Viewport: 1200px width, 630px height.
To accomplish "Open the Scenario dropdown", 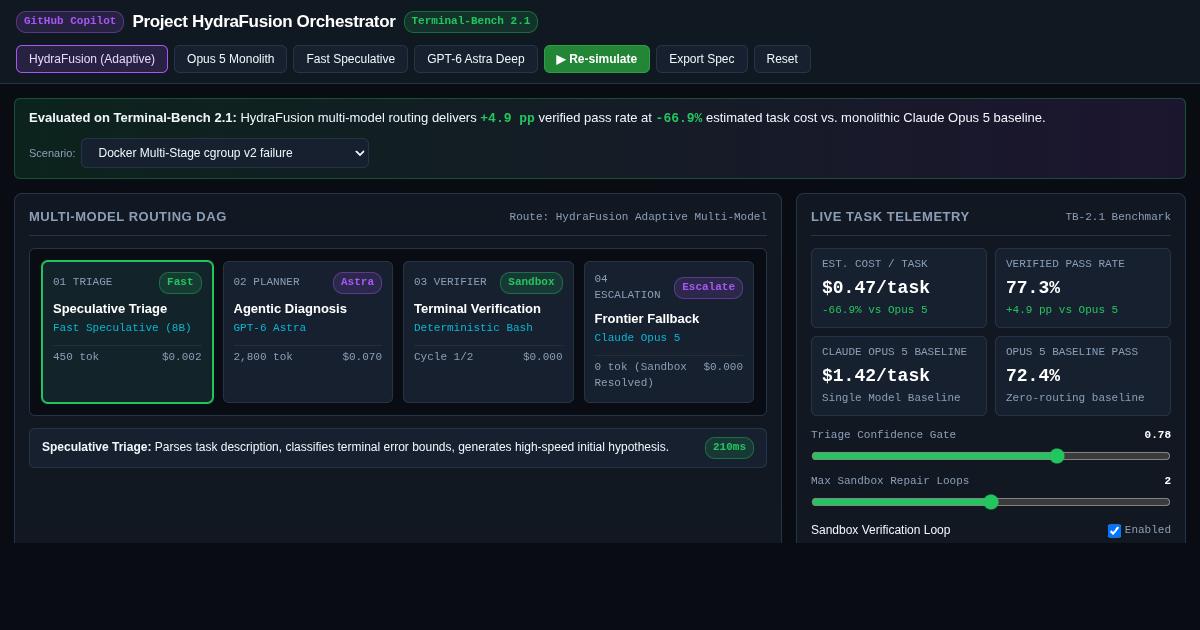I will [225, 153].
